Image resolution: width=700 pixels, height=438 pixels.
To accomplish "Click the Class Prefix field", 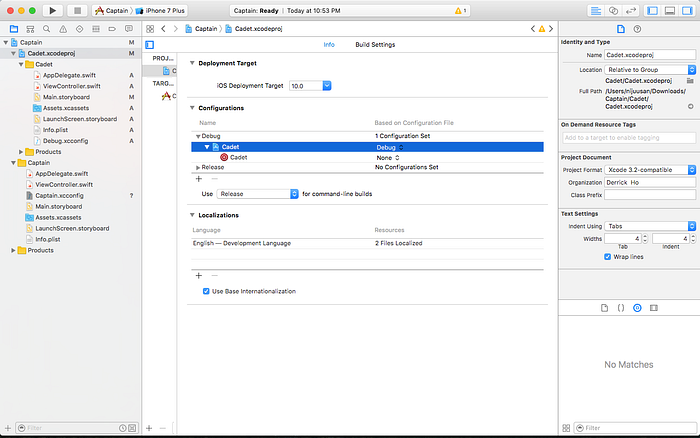I will [x=650, y=195].
